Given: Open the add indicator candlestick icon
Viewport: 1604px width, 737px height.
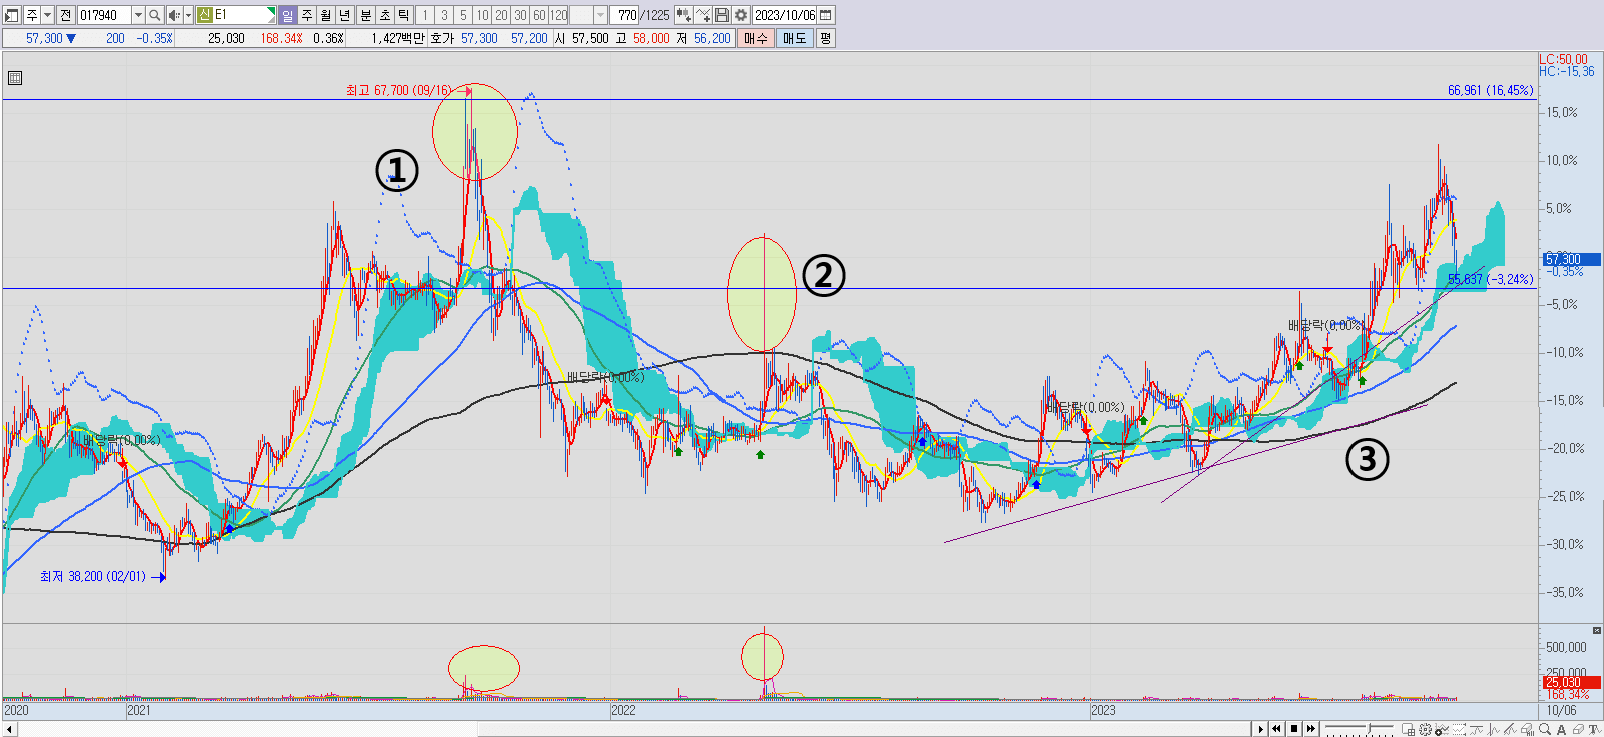Looking at the screenshot, I should [x=683, y=15].
